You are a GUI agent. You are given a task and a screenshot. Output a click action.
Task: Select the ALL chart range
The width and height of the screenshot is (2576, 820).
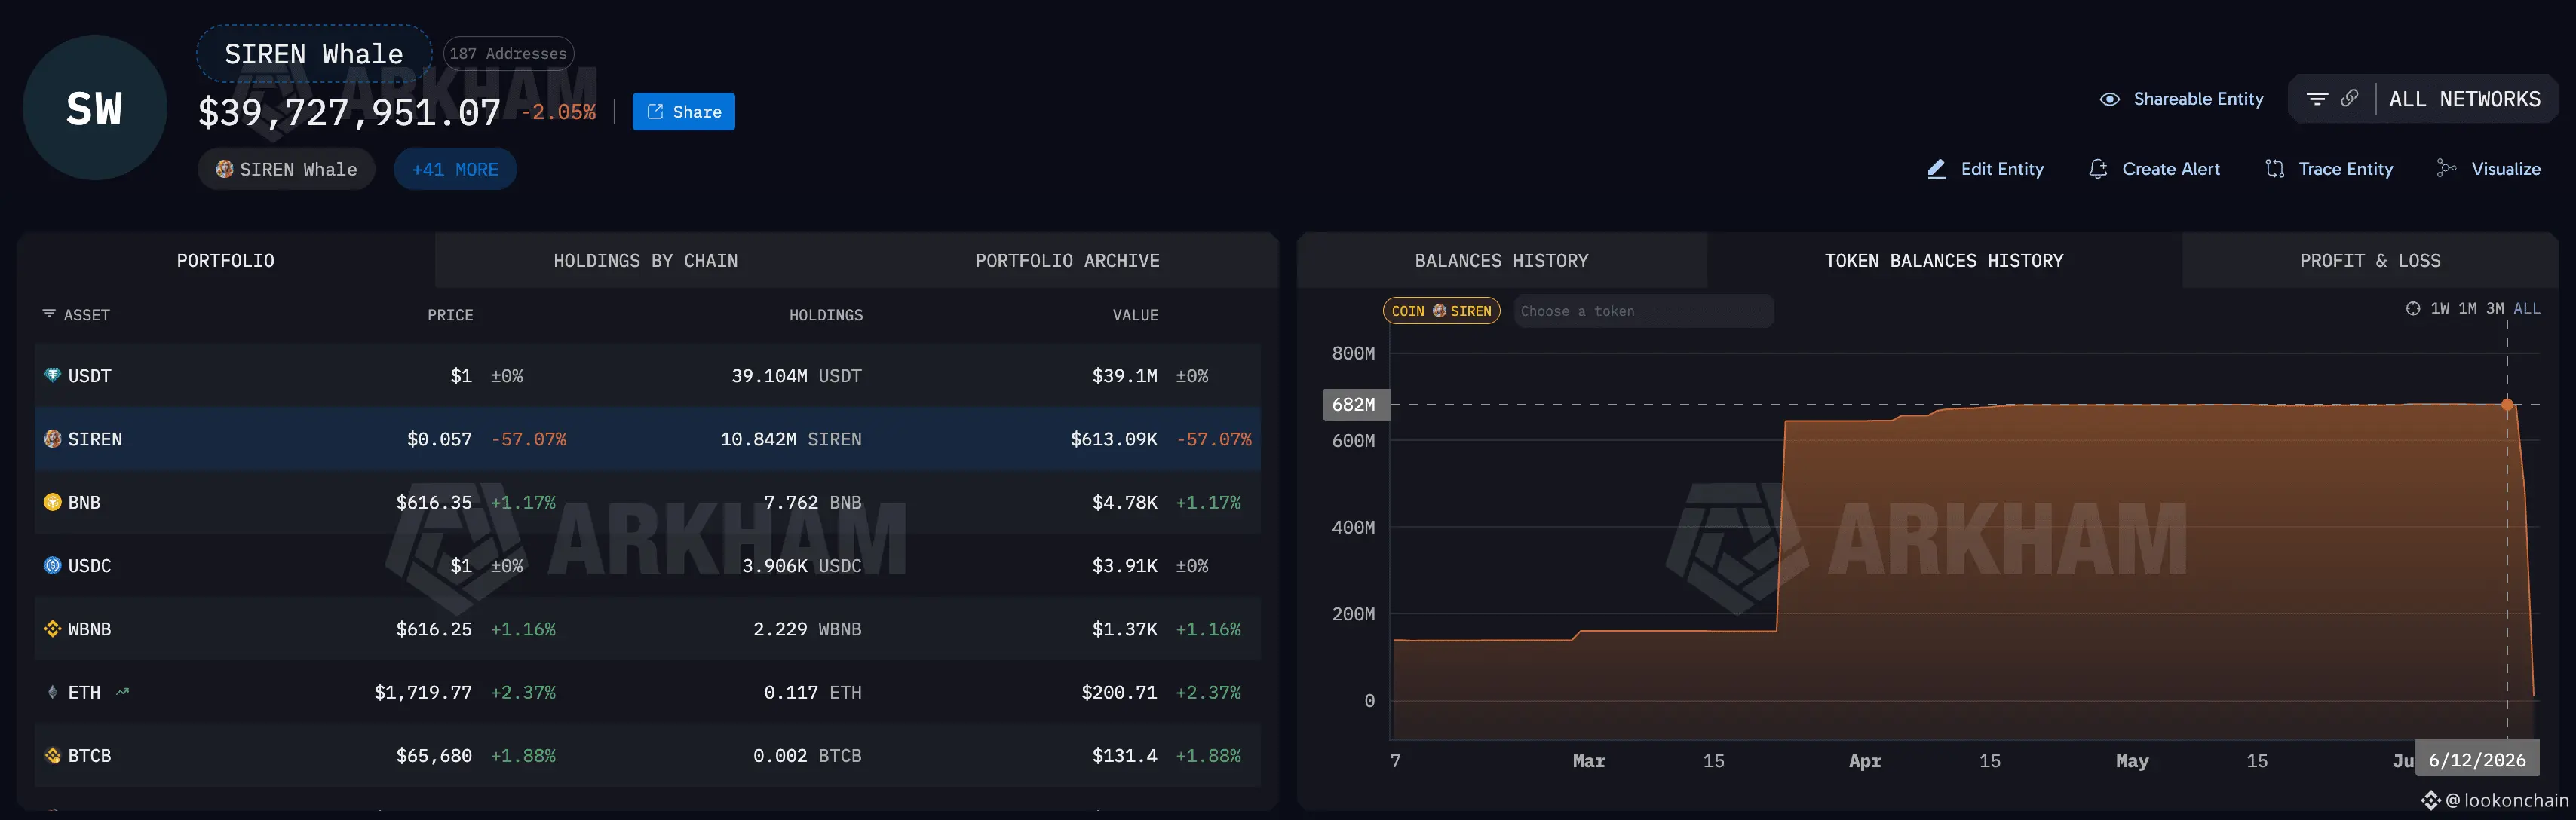point(2527,309)
